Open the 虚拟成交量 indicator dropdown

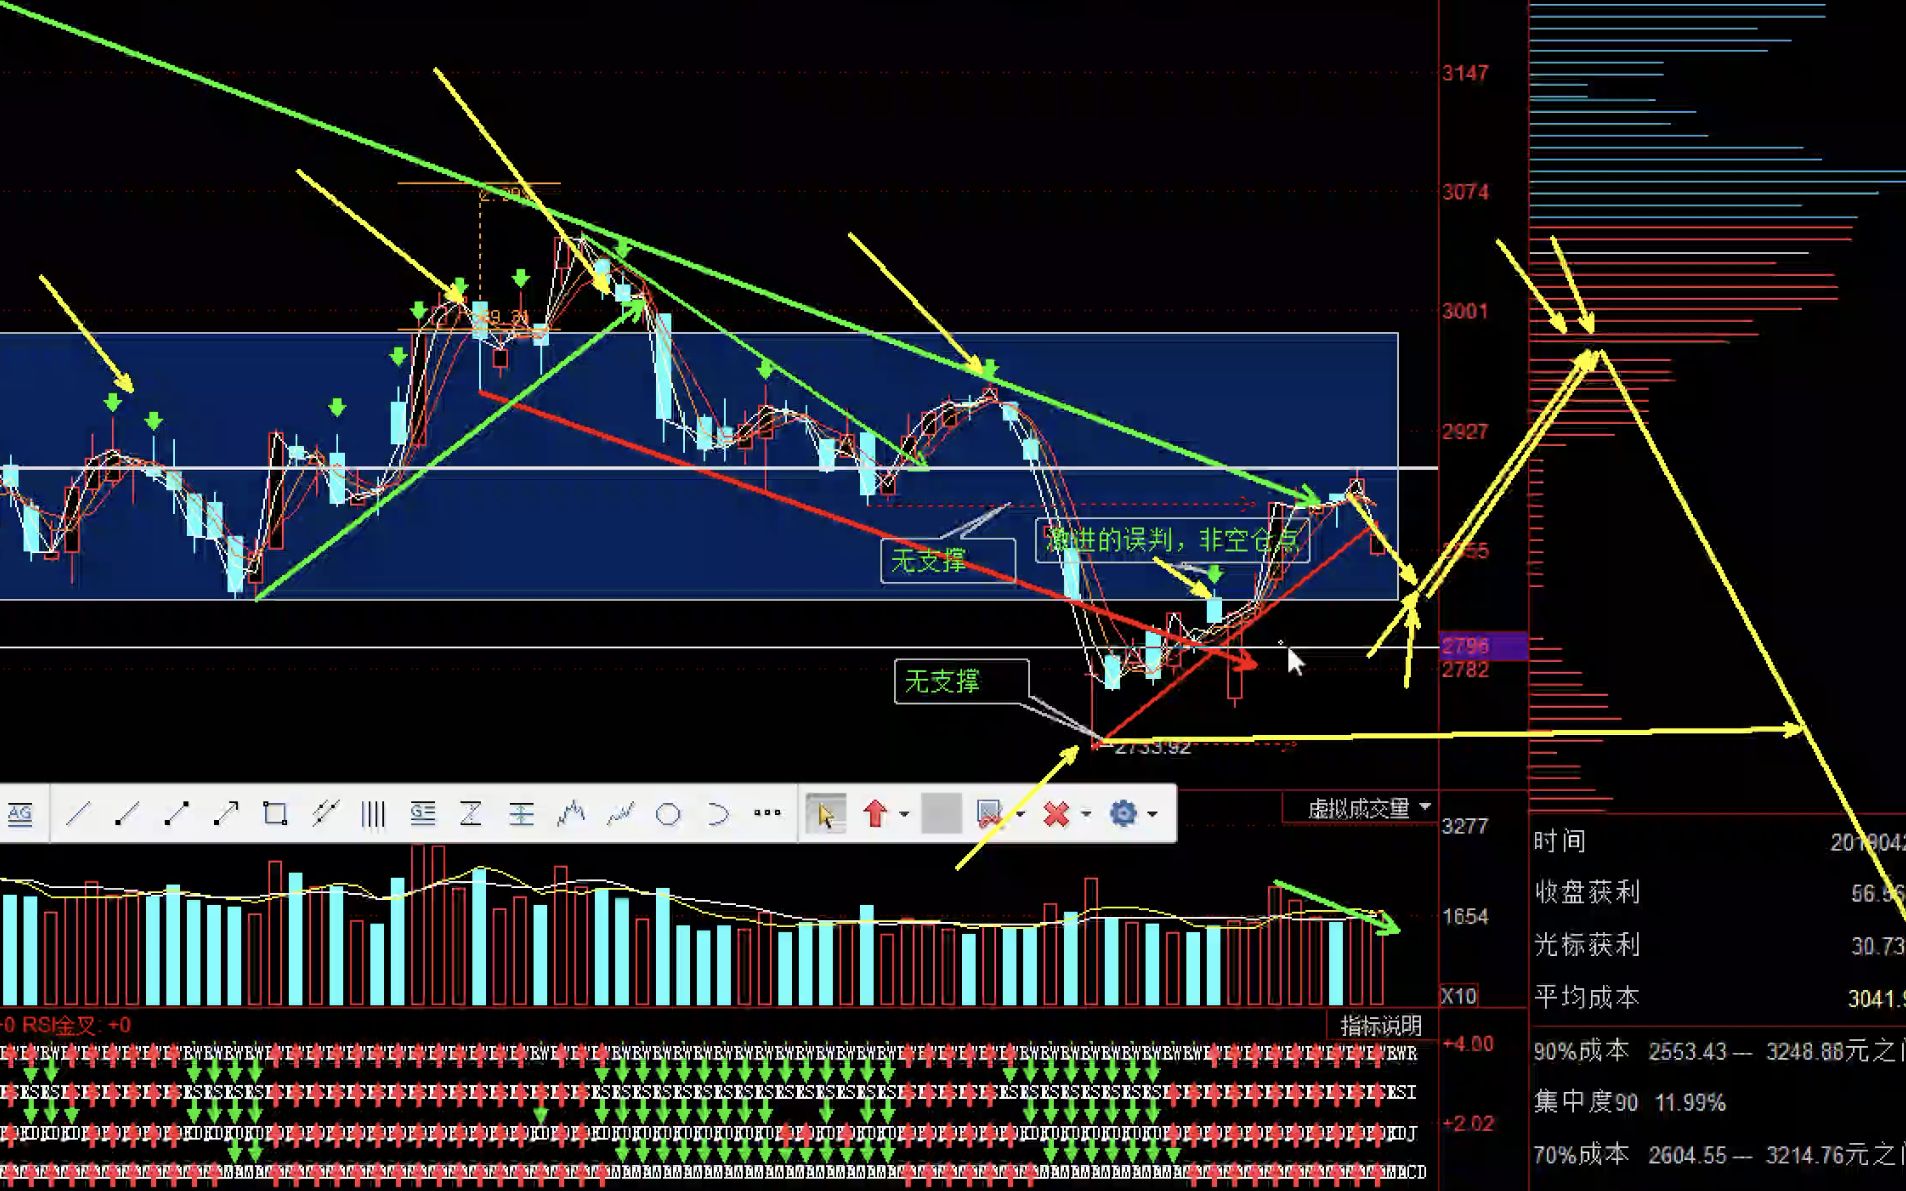[1368, 808]
